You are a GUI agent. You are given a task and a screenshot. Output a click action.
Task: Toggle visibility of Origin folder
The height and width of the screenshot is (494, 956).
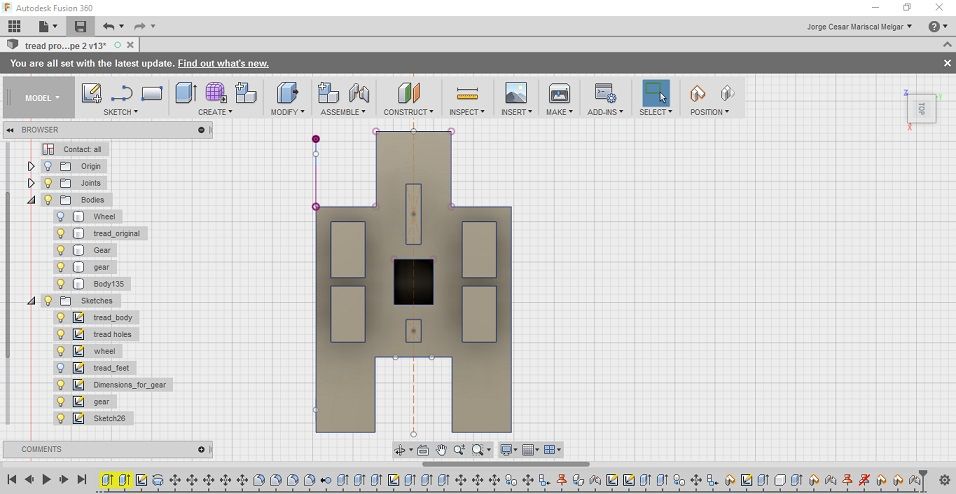pyautogui.click(x=48, y=166)
